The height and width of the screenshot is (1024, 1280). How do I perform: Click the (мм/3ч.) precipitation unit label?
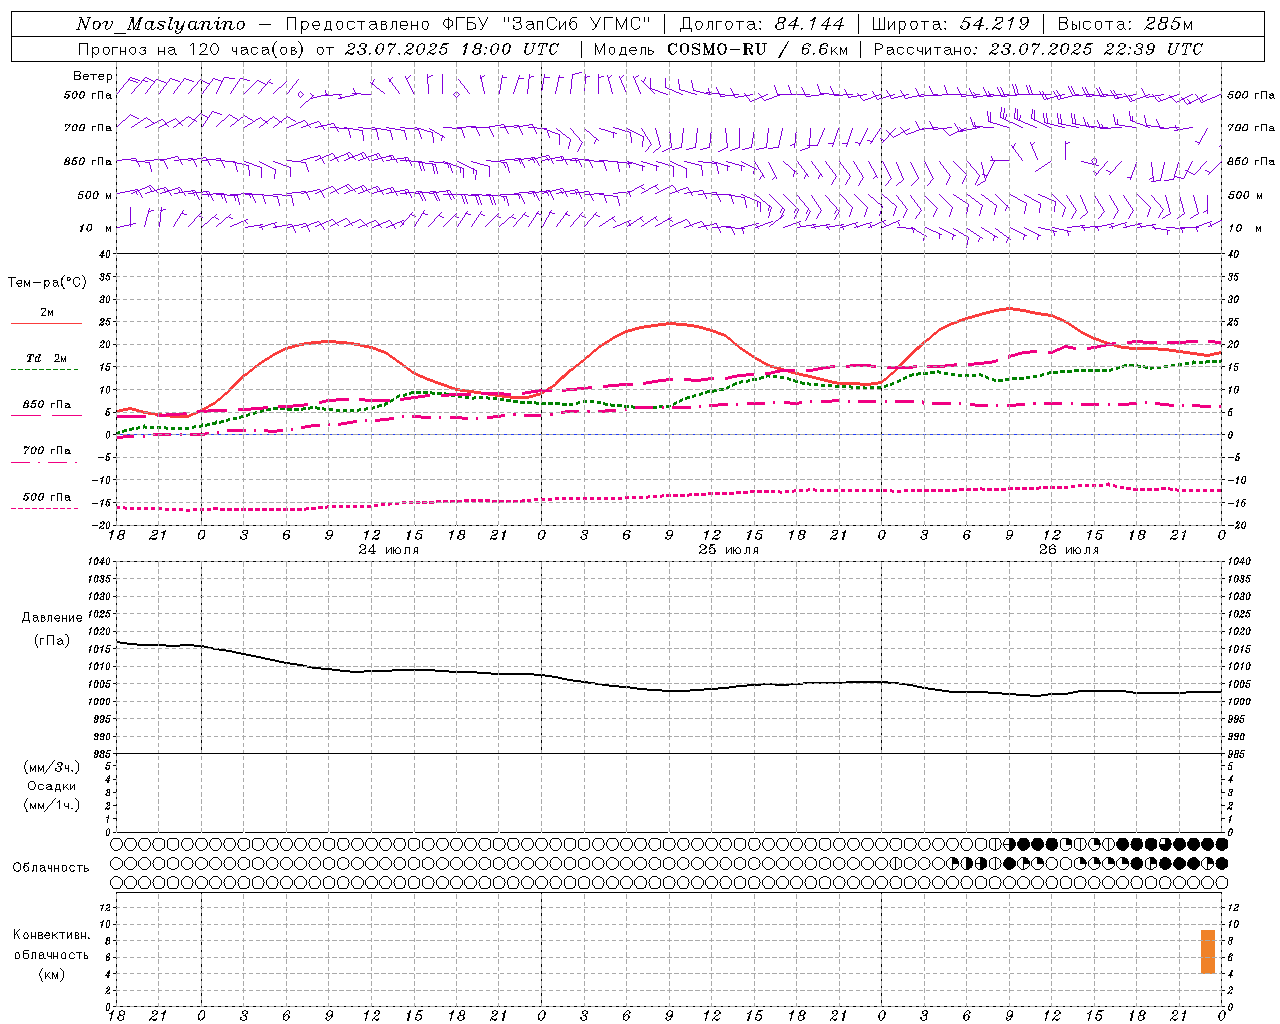(x=52, y=768)
